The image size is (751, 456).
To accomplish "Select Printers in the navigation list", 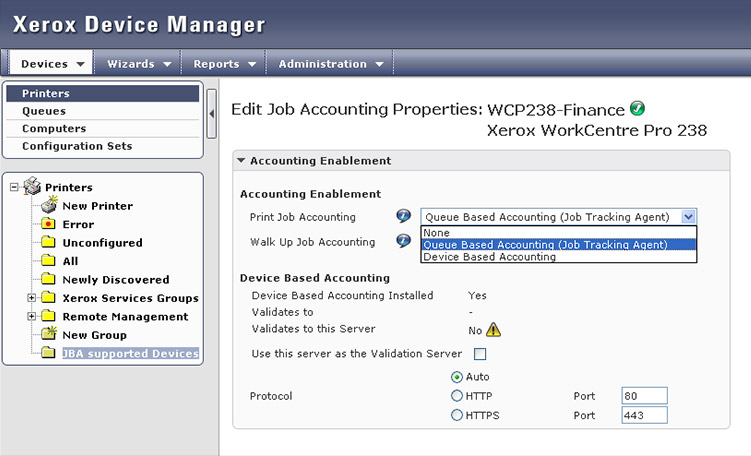I will (102, 93).
